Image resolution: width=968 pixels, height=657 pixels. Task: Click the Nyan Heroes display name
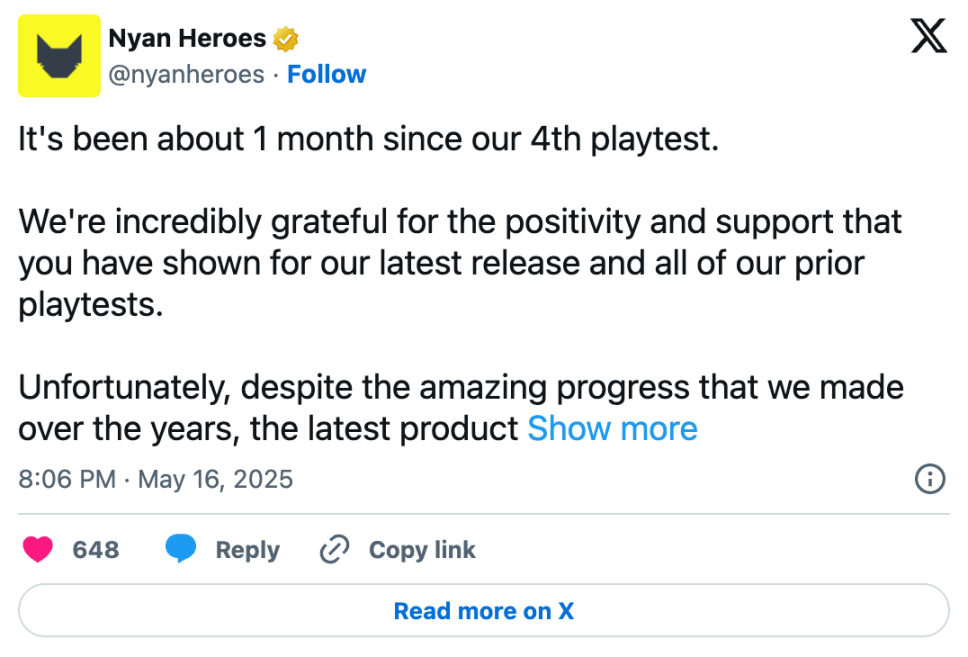187,39
